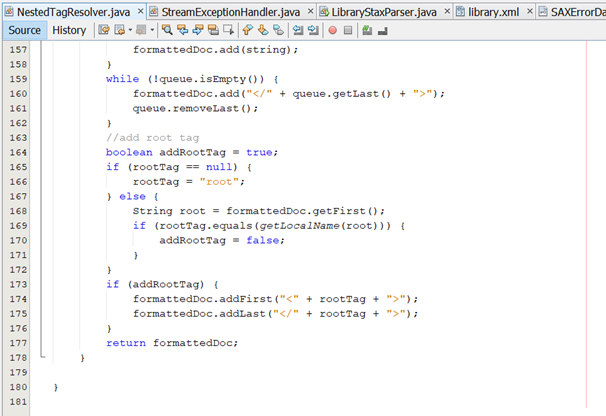The width and height of the screenshot is (606, 416).
Task: Go to Next Bookmark icon
Action: coord(263,30)
